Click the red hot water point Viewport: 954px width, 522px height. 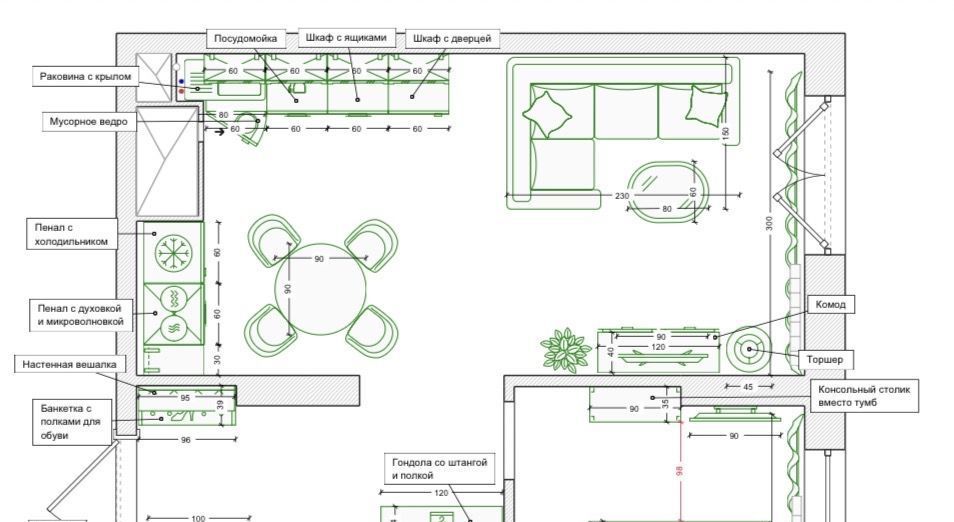click(181, 91)
